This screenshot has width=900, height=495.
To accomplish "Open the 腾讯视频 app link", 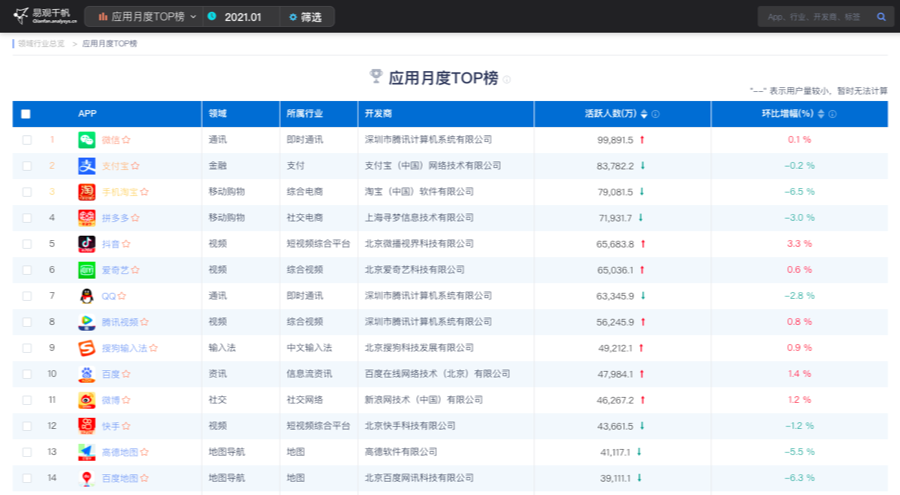I will click(120, 322).
